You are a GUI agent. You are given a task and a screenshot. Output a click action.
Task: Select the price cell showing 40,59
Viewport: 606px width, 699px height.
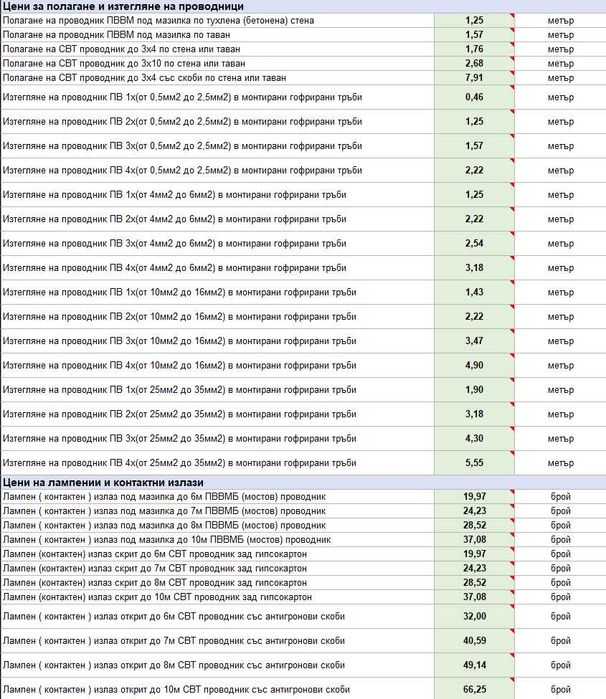point(474,641)
